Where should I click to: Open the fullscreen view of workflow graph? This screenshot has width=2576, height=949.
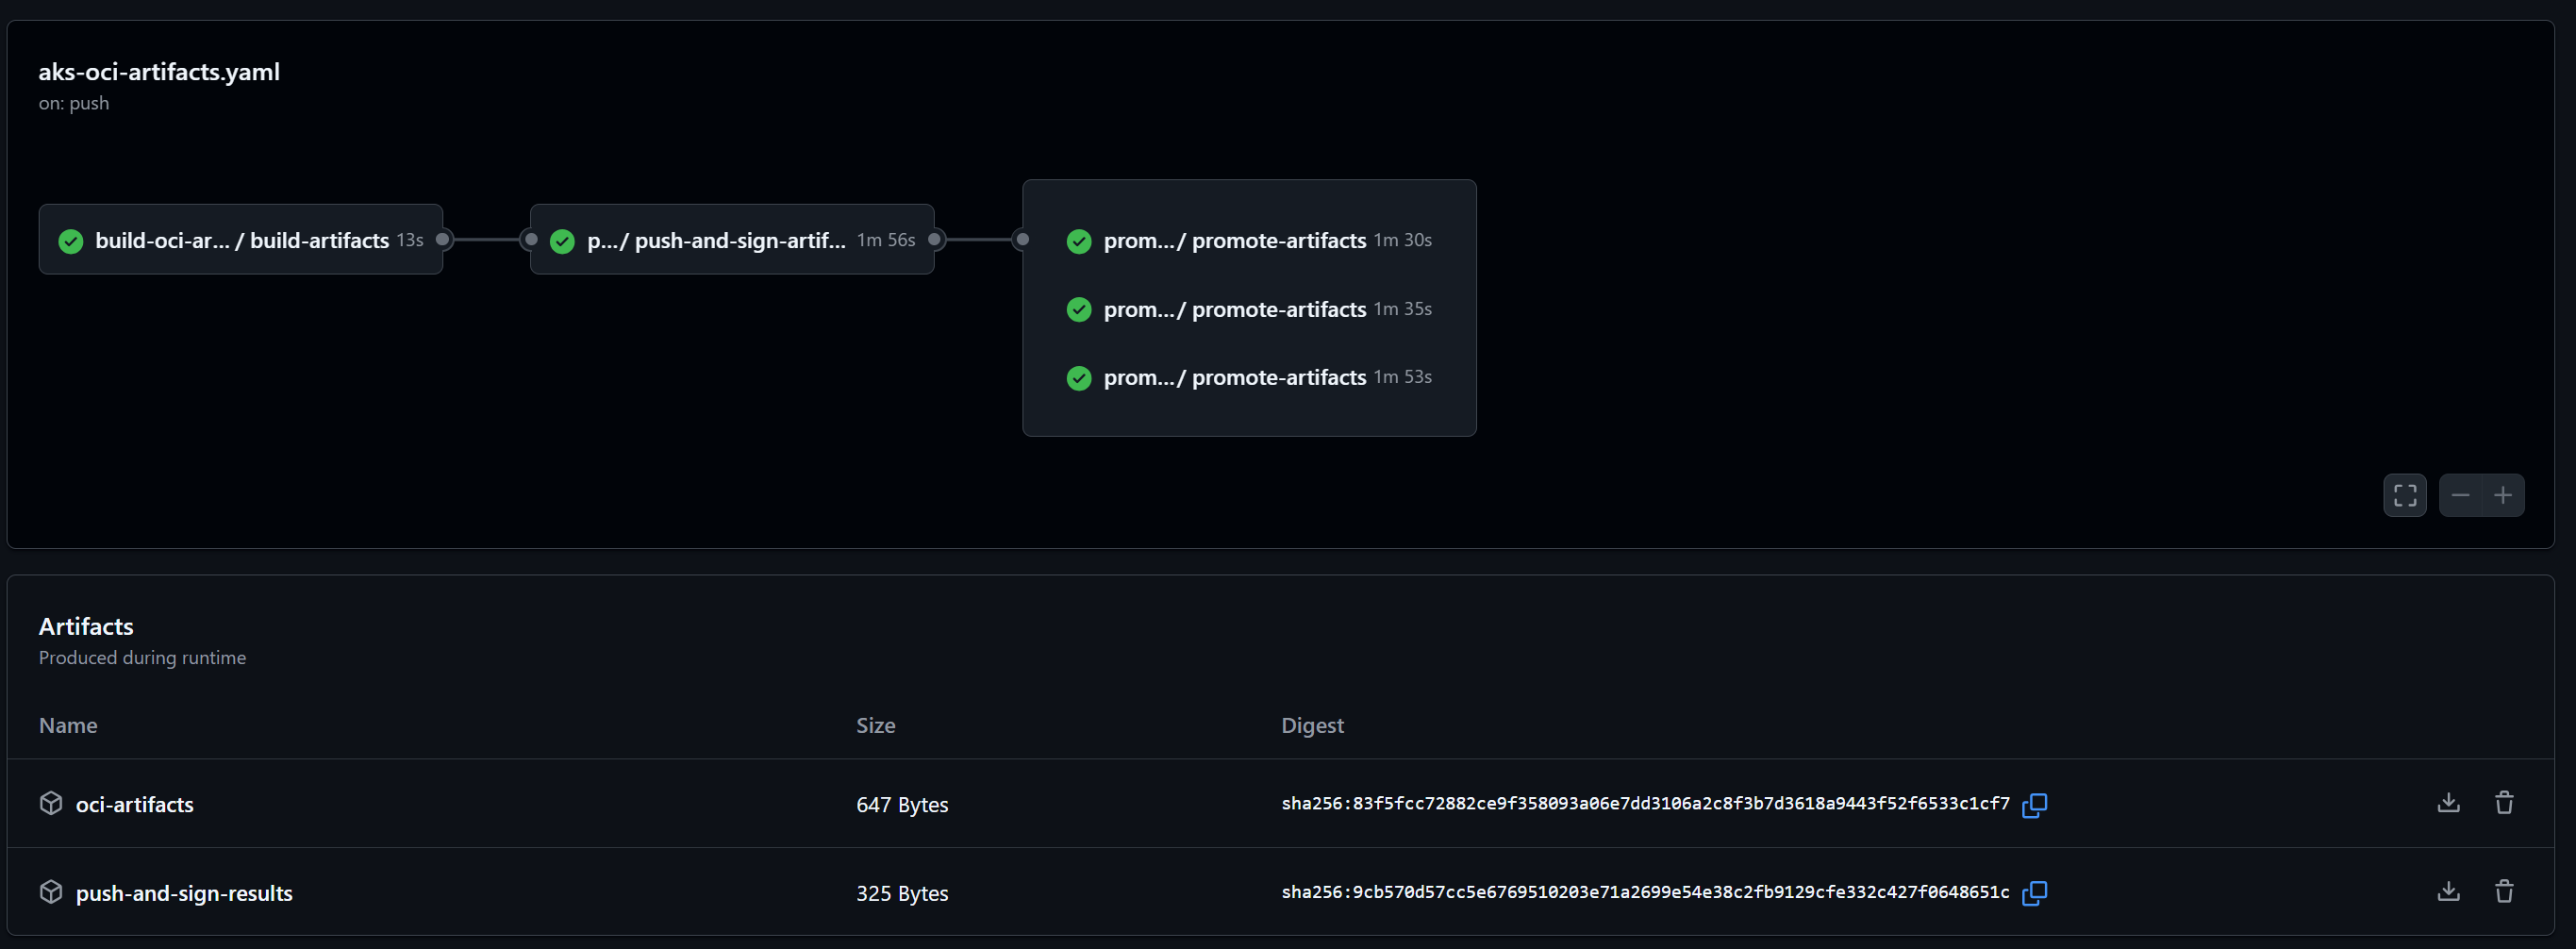point(2405,495)
